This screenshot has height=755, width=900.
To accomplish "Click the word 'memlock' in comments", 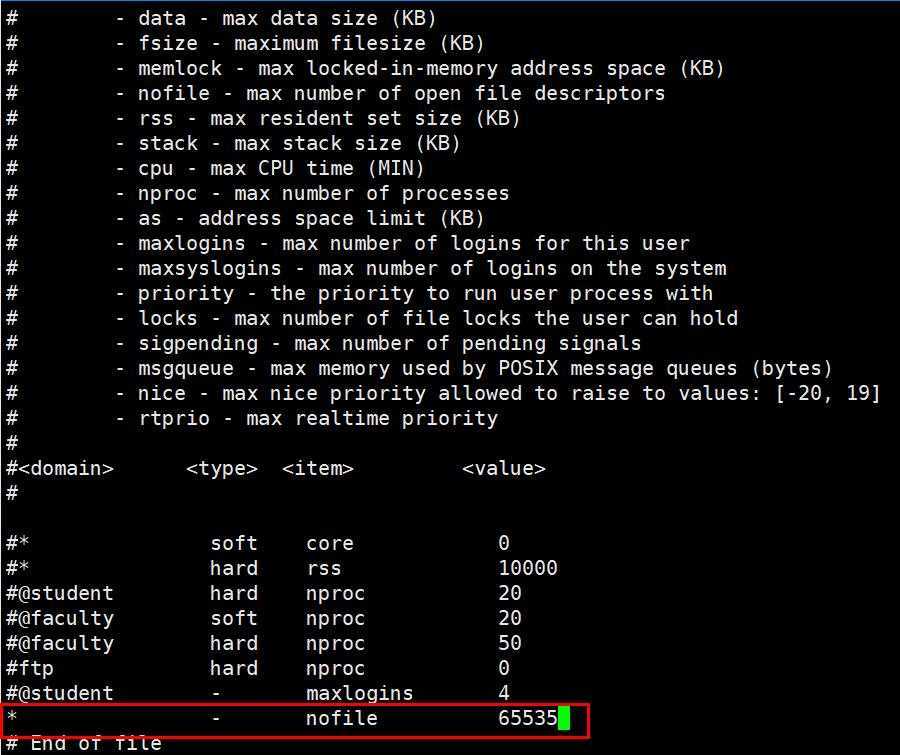I will 180,68.
